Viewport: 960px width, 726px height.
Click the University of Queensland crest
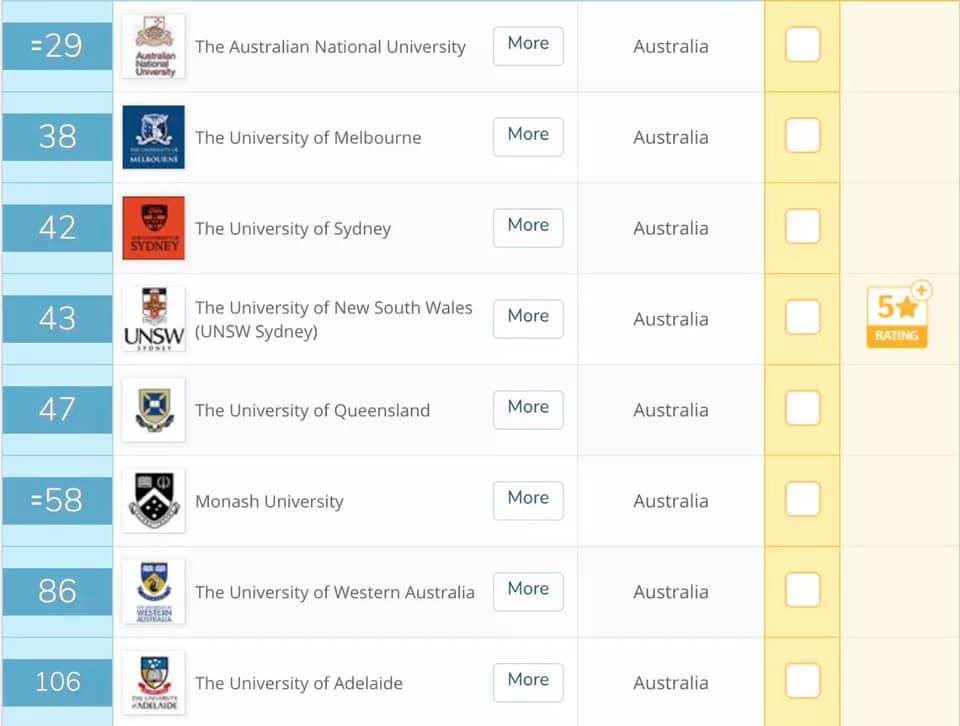point(154,410)
